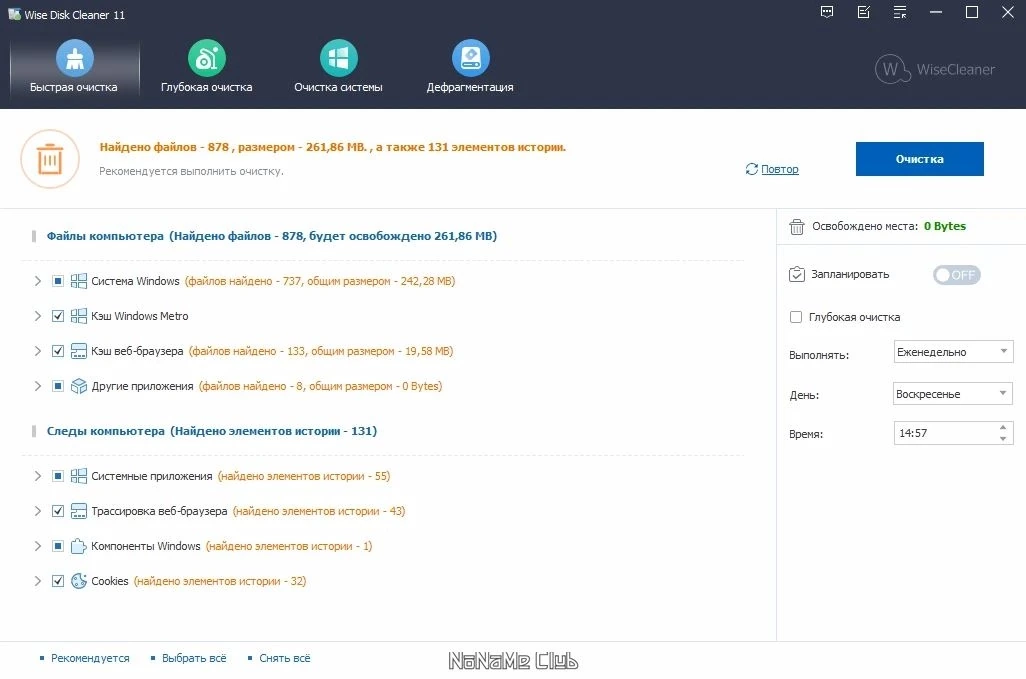Switch to the Быстрая очистка tab
1026x679 pixels.
74,67
